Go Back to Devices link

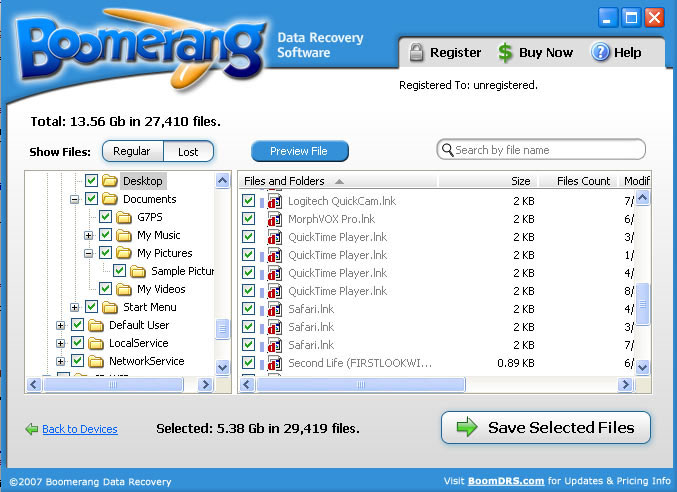(x=80, y=429)
